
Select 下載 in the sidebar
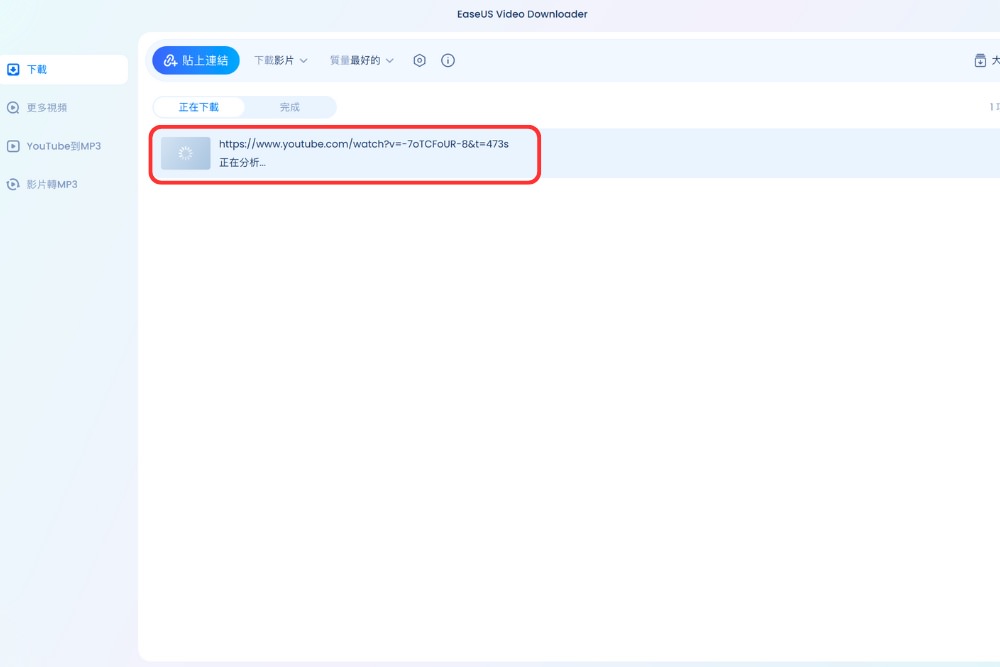[x=64, y=70]
